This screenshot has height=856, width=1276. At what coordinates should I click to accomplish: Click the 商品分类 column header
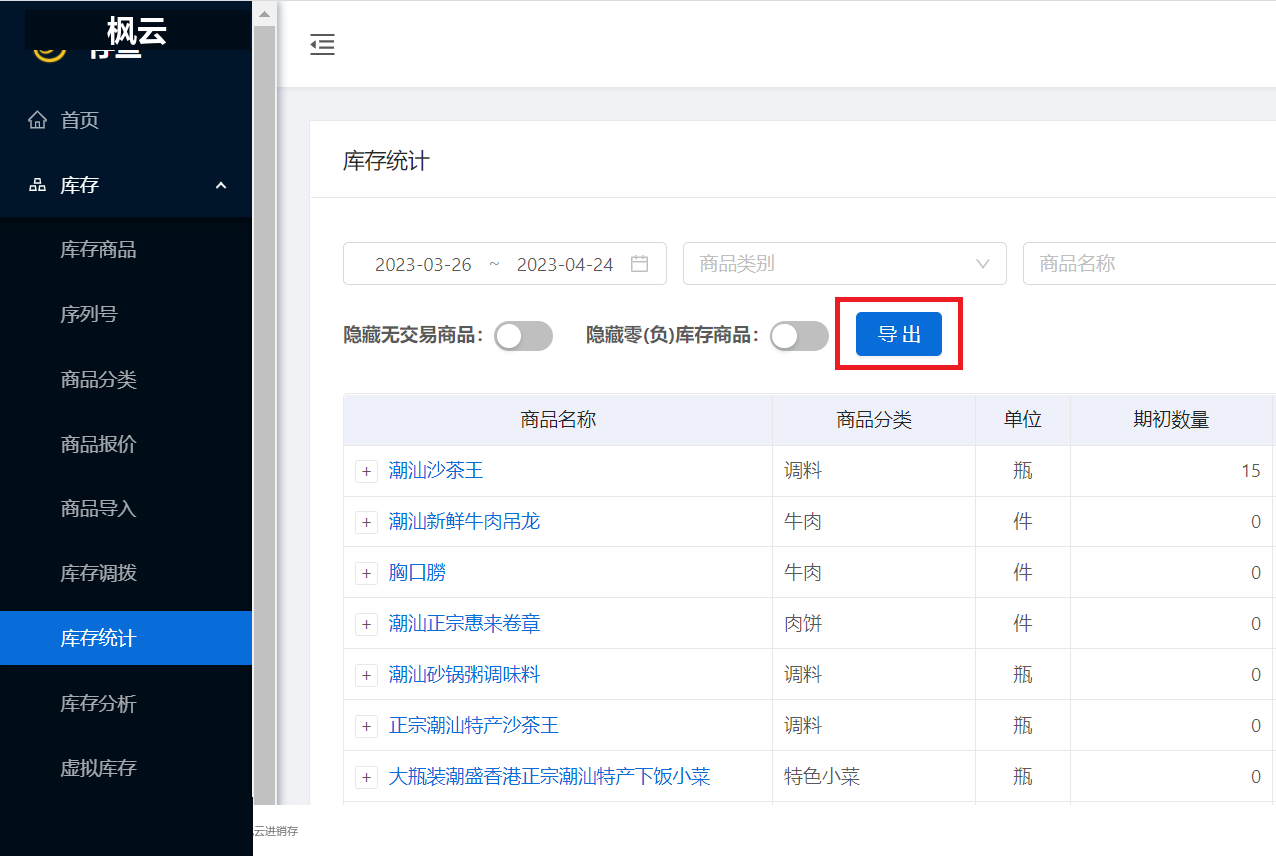point(874,420)
